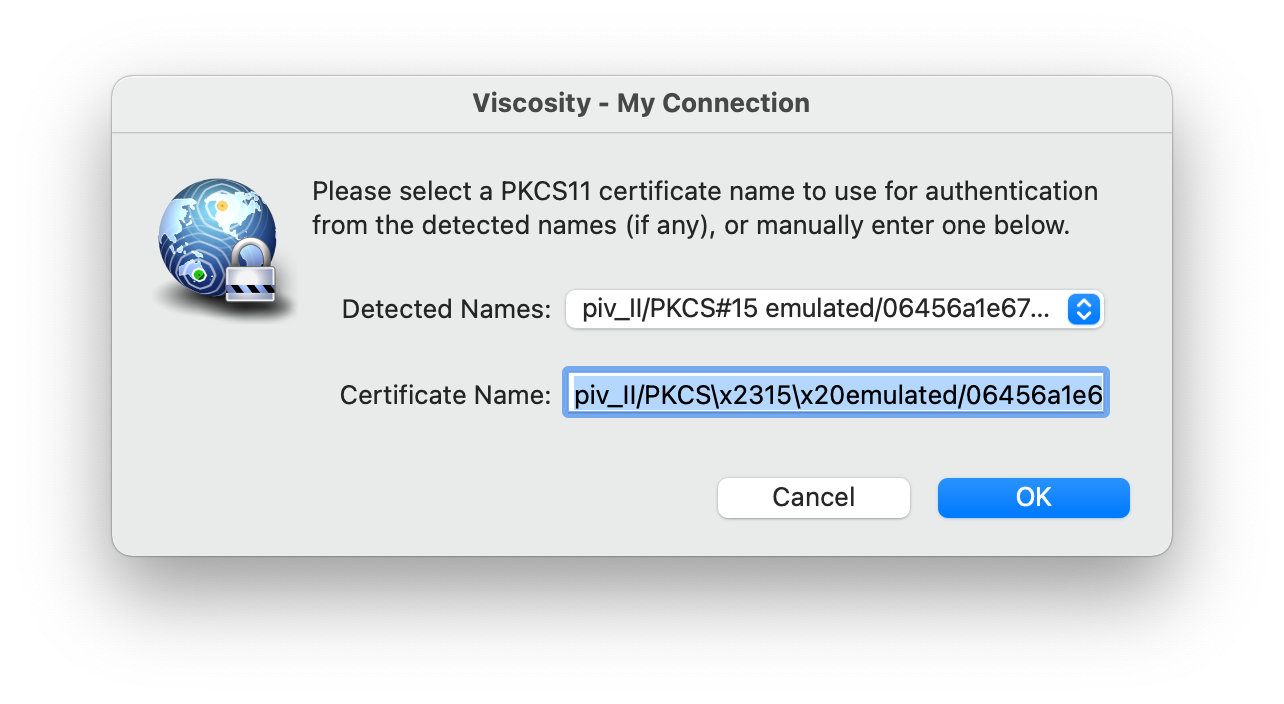Click the "Please select a PKCS11" instruction line
This screenshot has width=1284, height=704.
click(x=704, y=191)
